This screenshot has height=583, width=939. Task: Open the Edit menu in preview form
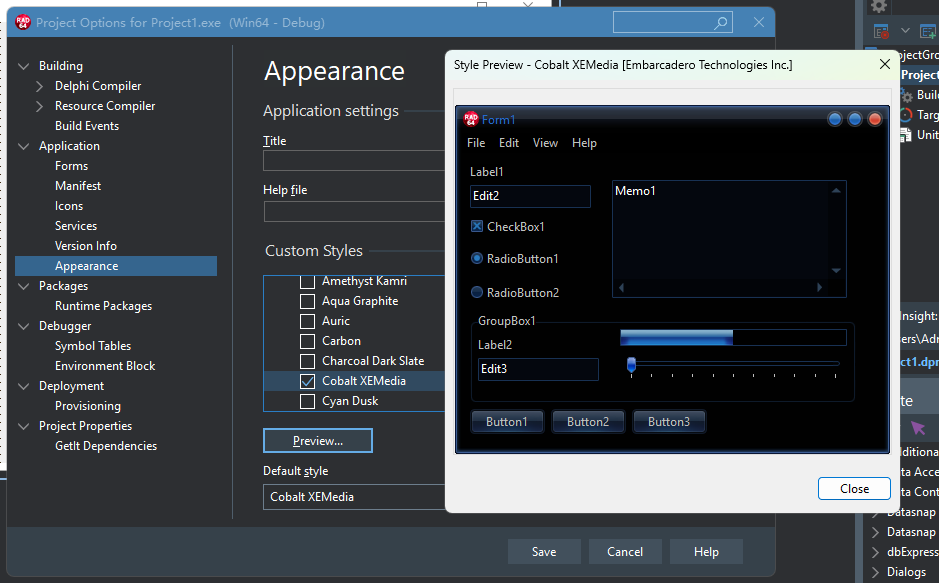click(508, 143)
